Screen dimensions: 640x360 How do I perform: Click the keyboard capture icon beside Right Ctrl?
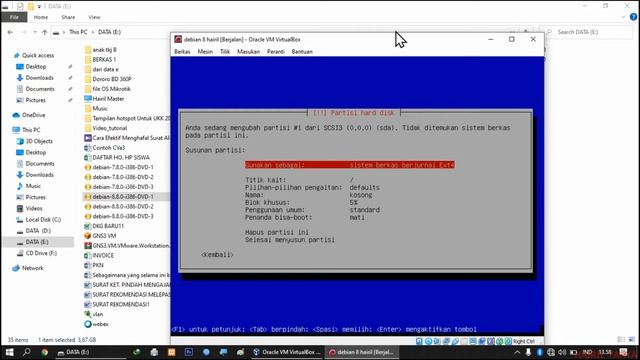pos(508,341)
